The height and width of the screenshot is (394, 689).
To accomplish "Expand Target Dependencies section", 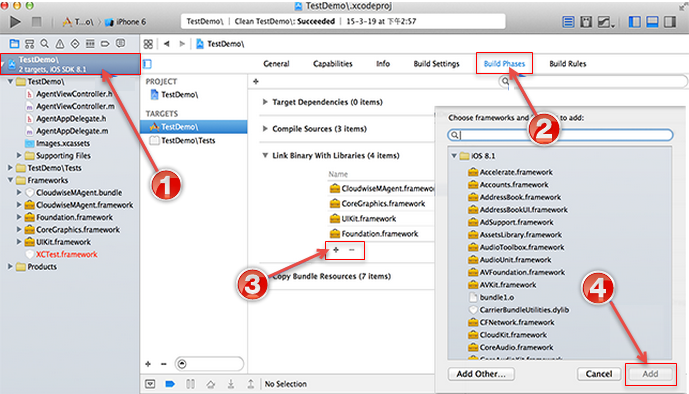I will 265,102.
